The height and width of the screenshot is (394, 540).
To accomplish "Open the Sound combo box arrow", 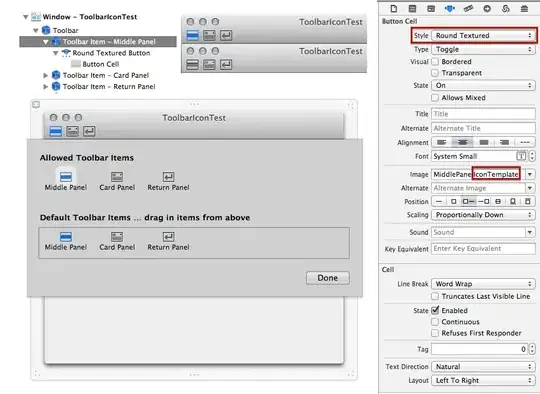I will pyautogui.click(x=530, y=232).
